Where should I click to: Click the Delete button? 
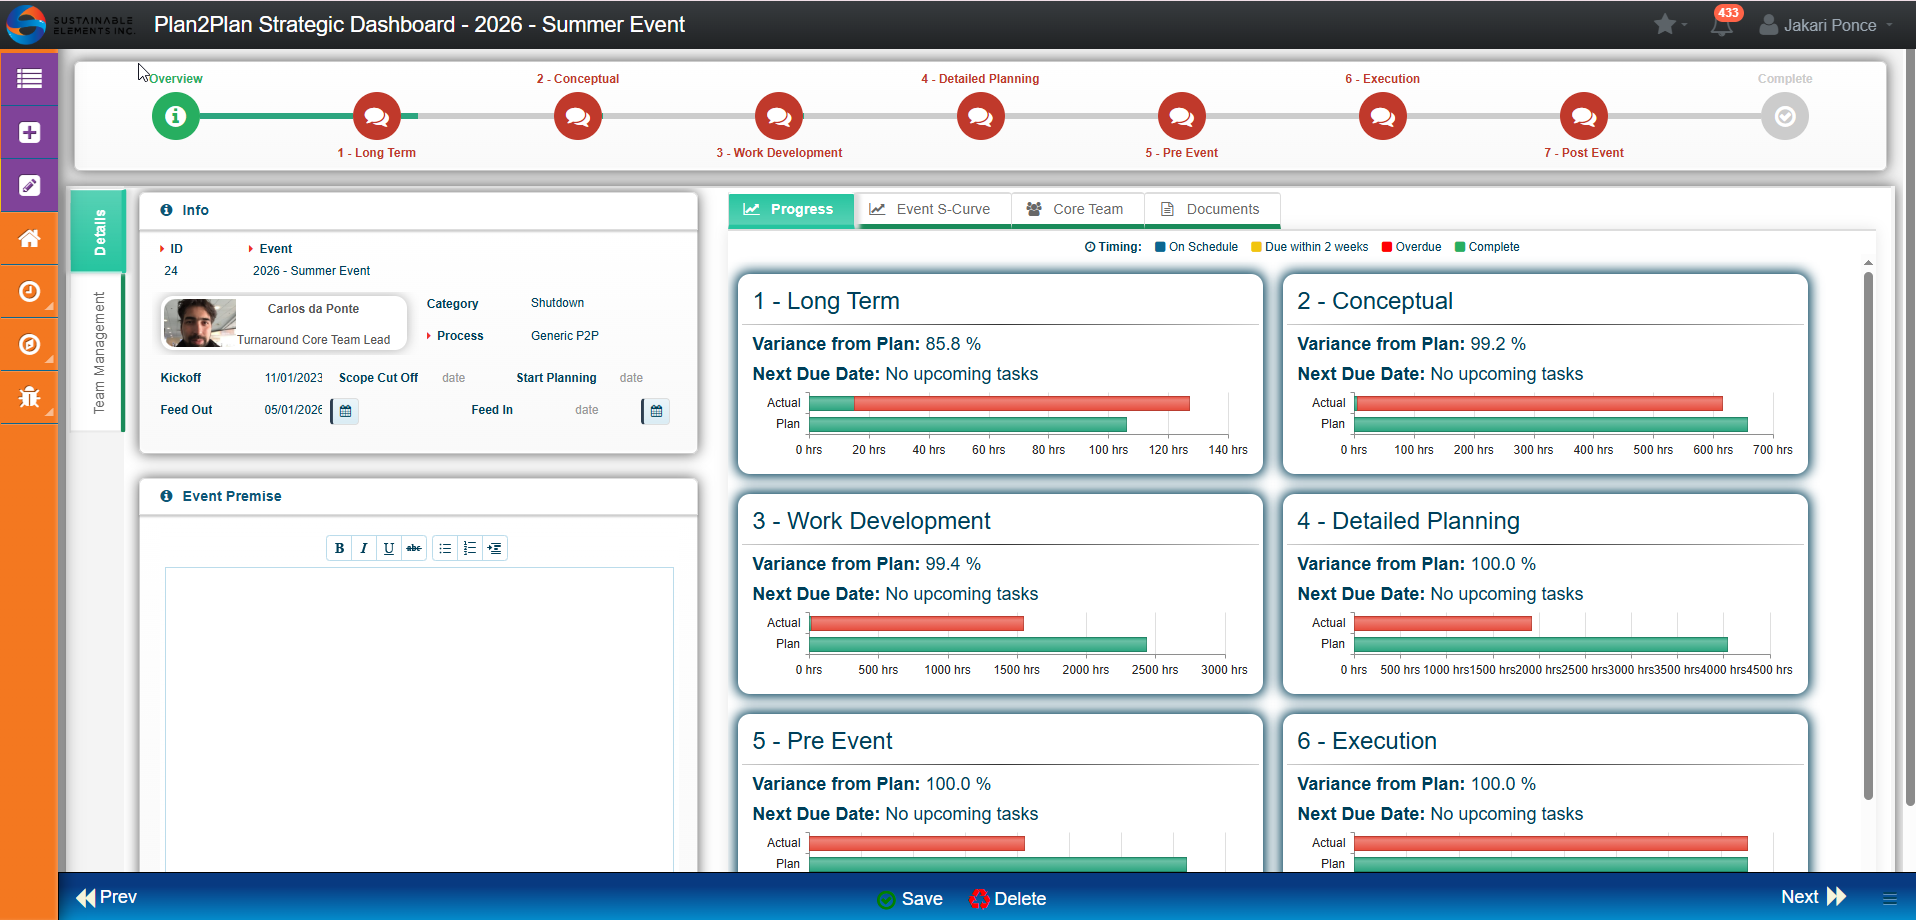pos(1008,899)
